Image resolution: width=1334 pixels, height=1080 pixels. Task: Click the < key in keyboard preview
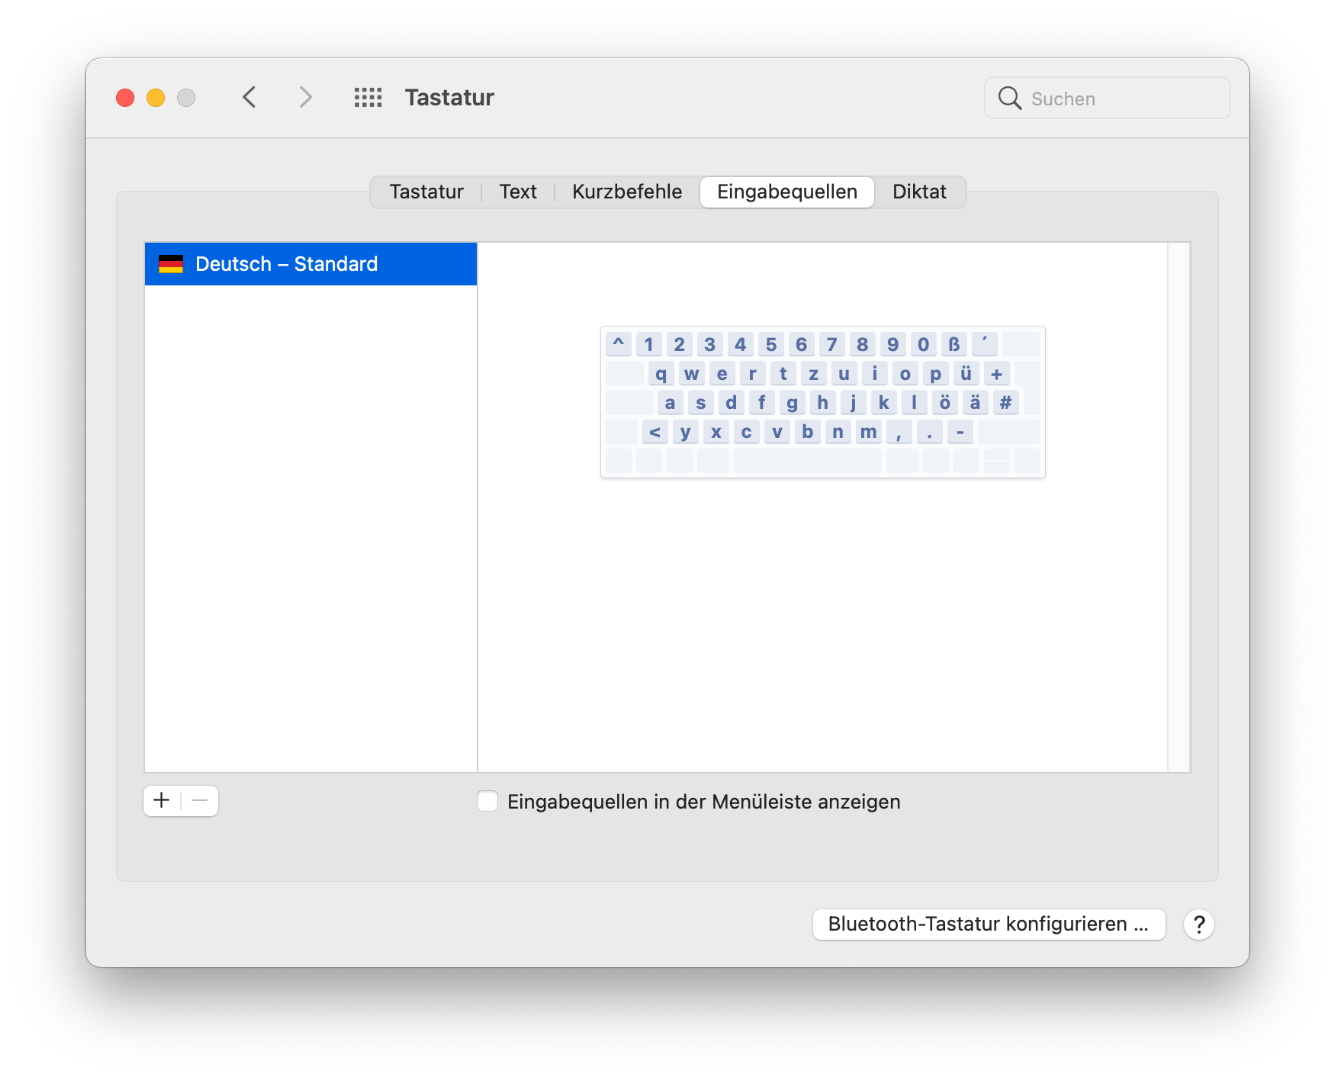(655, 432)
